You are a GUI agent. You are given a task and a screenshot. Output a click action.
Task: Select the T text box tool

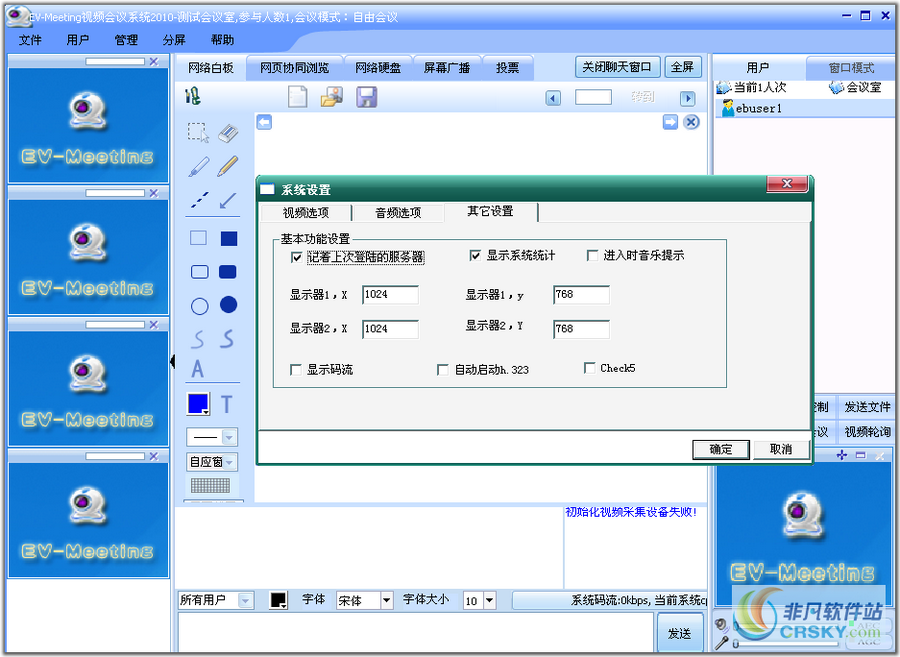(227, 405)
